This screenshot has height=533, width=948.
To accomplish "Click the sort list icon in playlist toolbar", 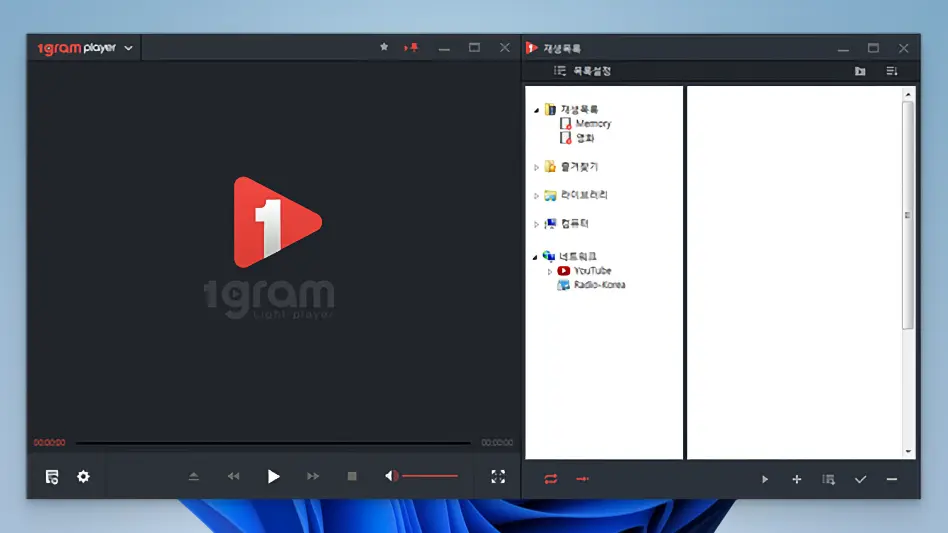I will (892, 71).
